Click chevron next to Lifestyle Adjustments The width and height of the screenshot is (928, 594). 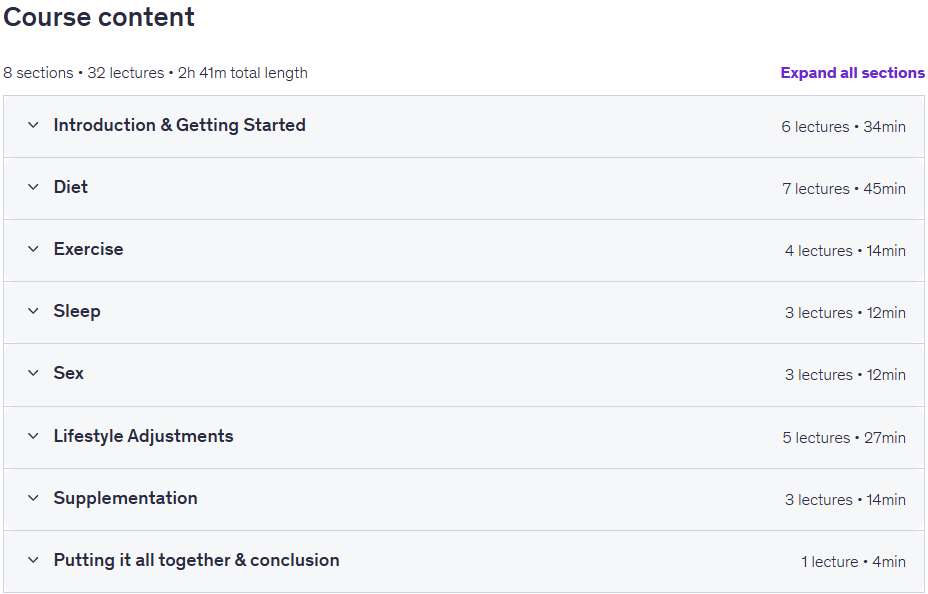(33, 436)
